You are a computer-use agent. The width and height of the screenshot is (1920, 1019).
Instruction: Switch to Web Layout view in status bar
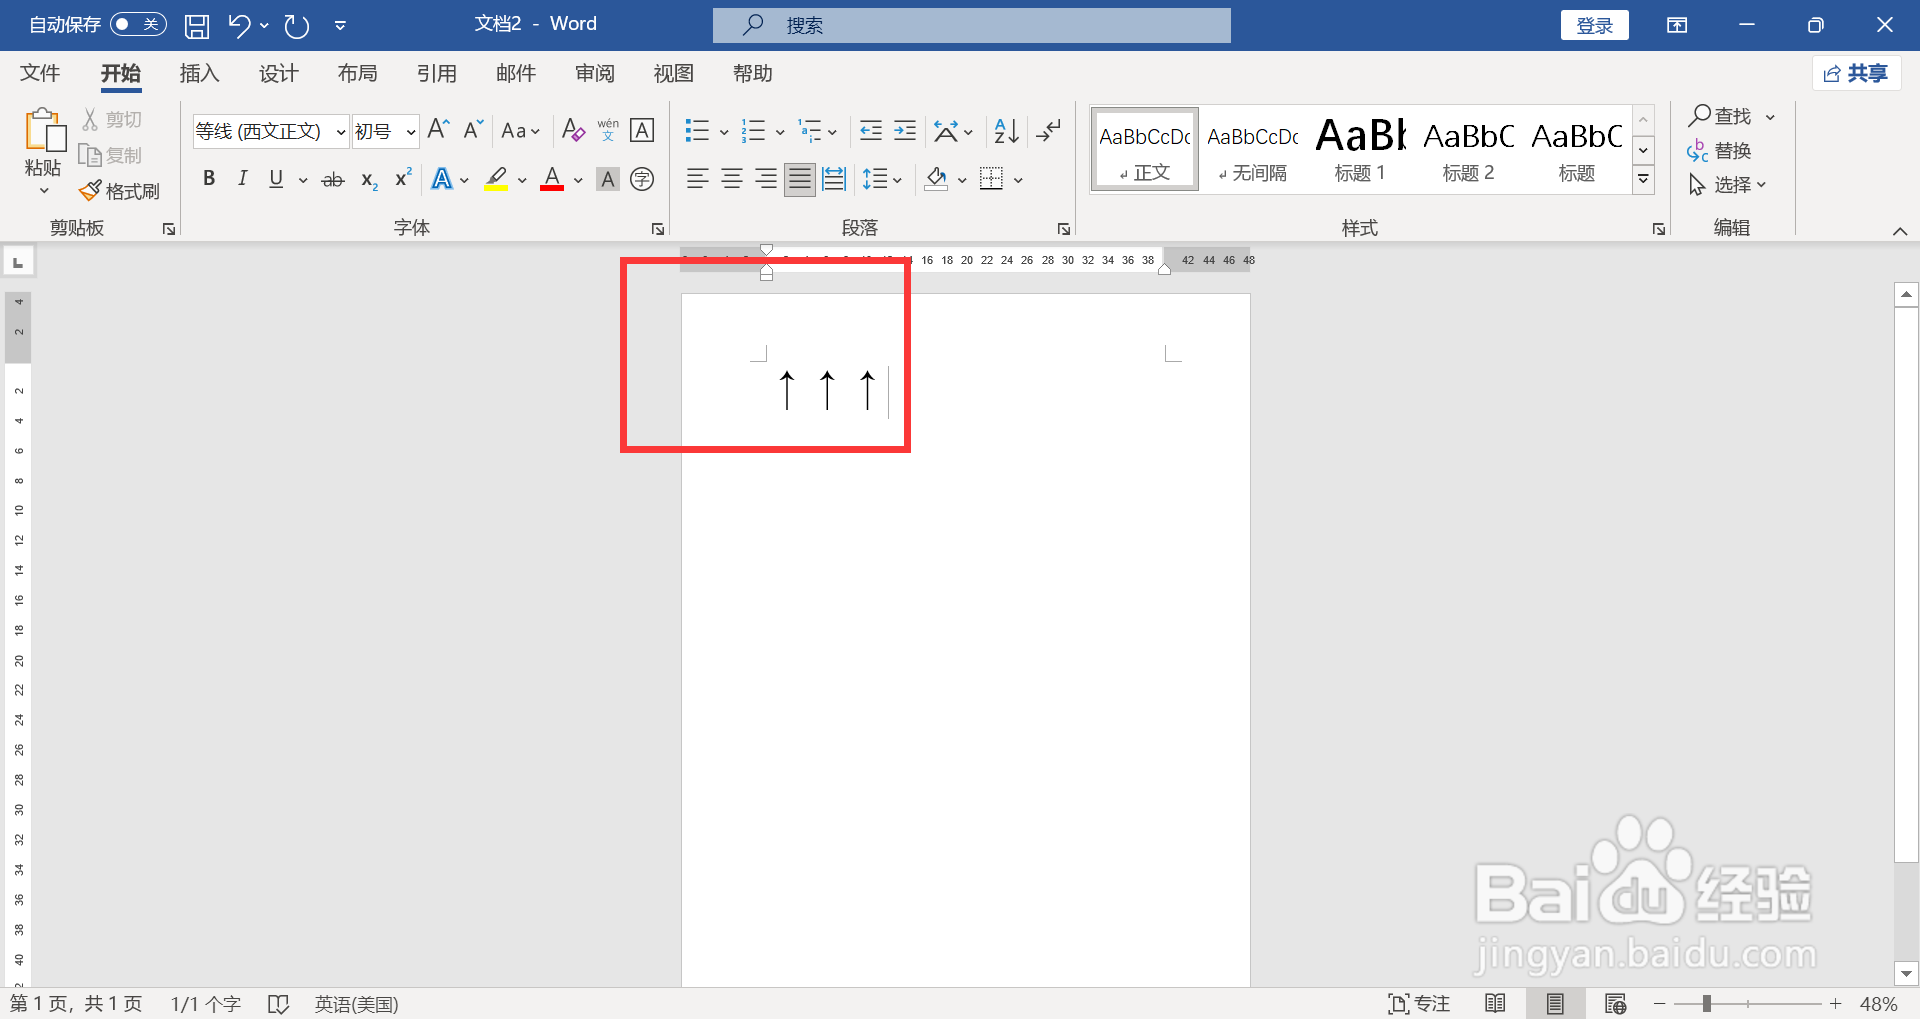pos(1615,1003)
